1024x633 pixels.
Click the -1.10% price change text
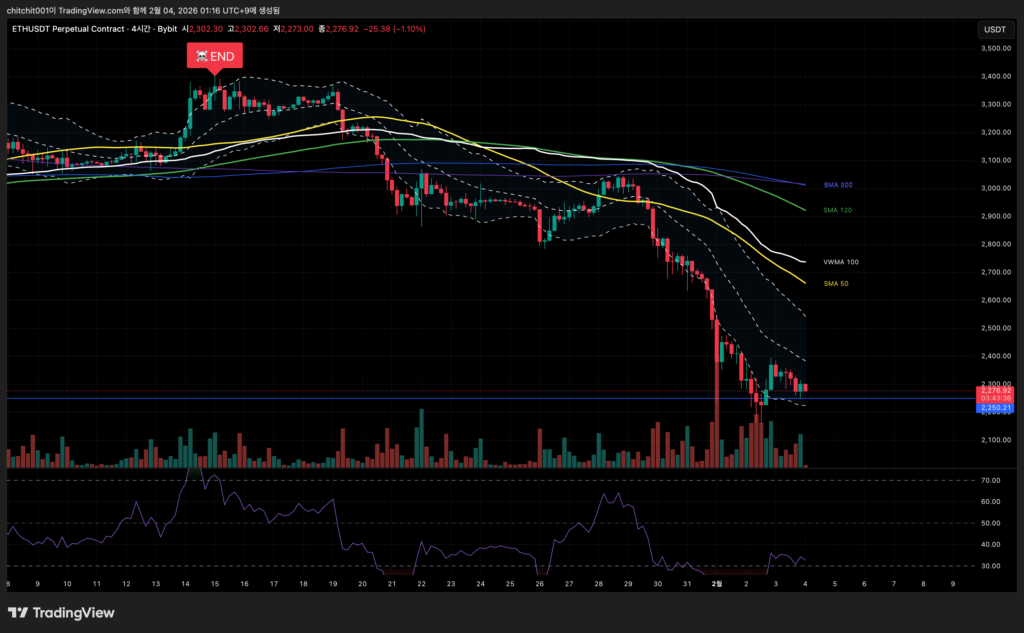408,29
